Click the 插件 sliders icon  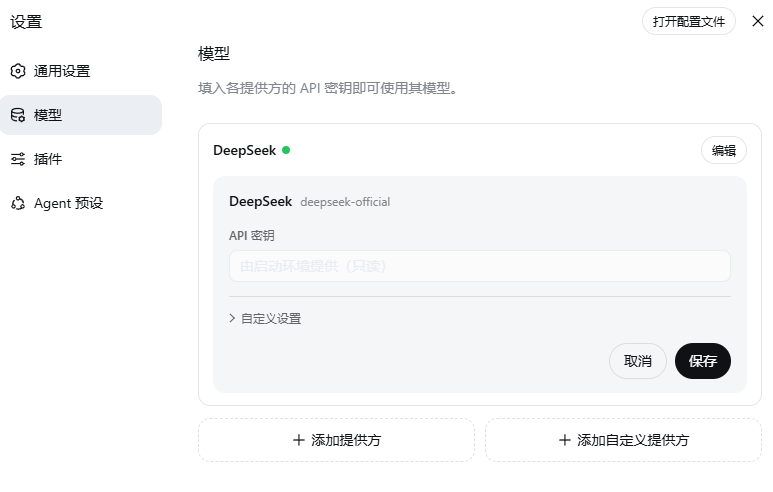pyautogui.click(x=18, y=159)
